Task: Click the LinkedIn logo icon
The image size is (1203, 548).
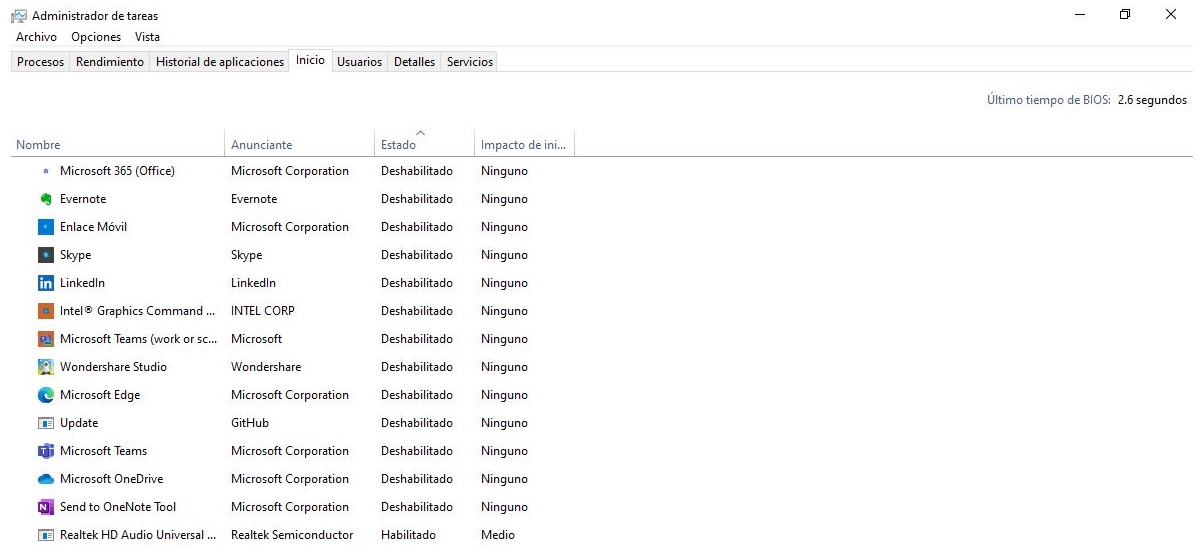Action: [x=46, y=283]
